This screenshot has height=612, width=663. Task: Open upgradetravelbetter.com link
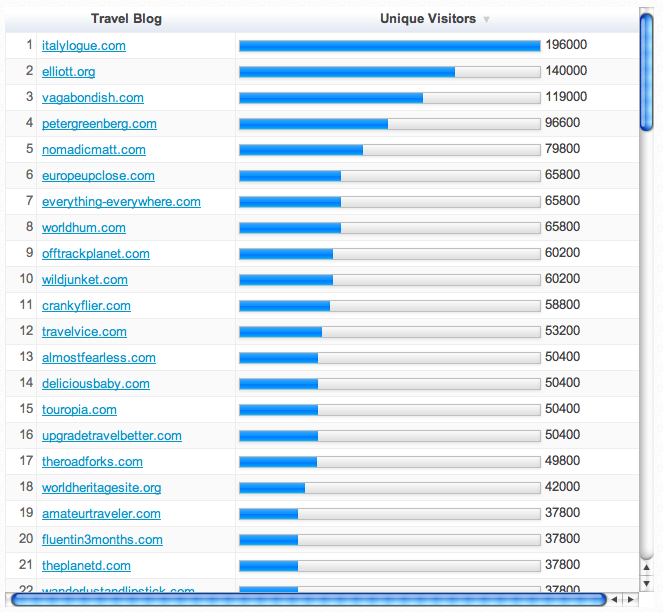[112, 436]
